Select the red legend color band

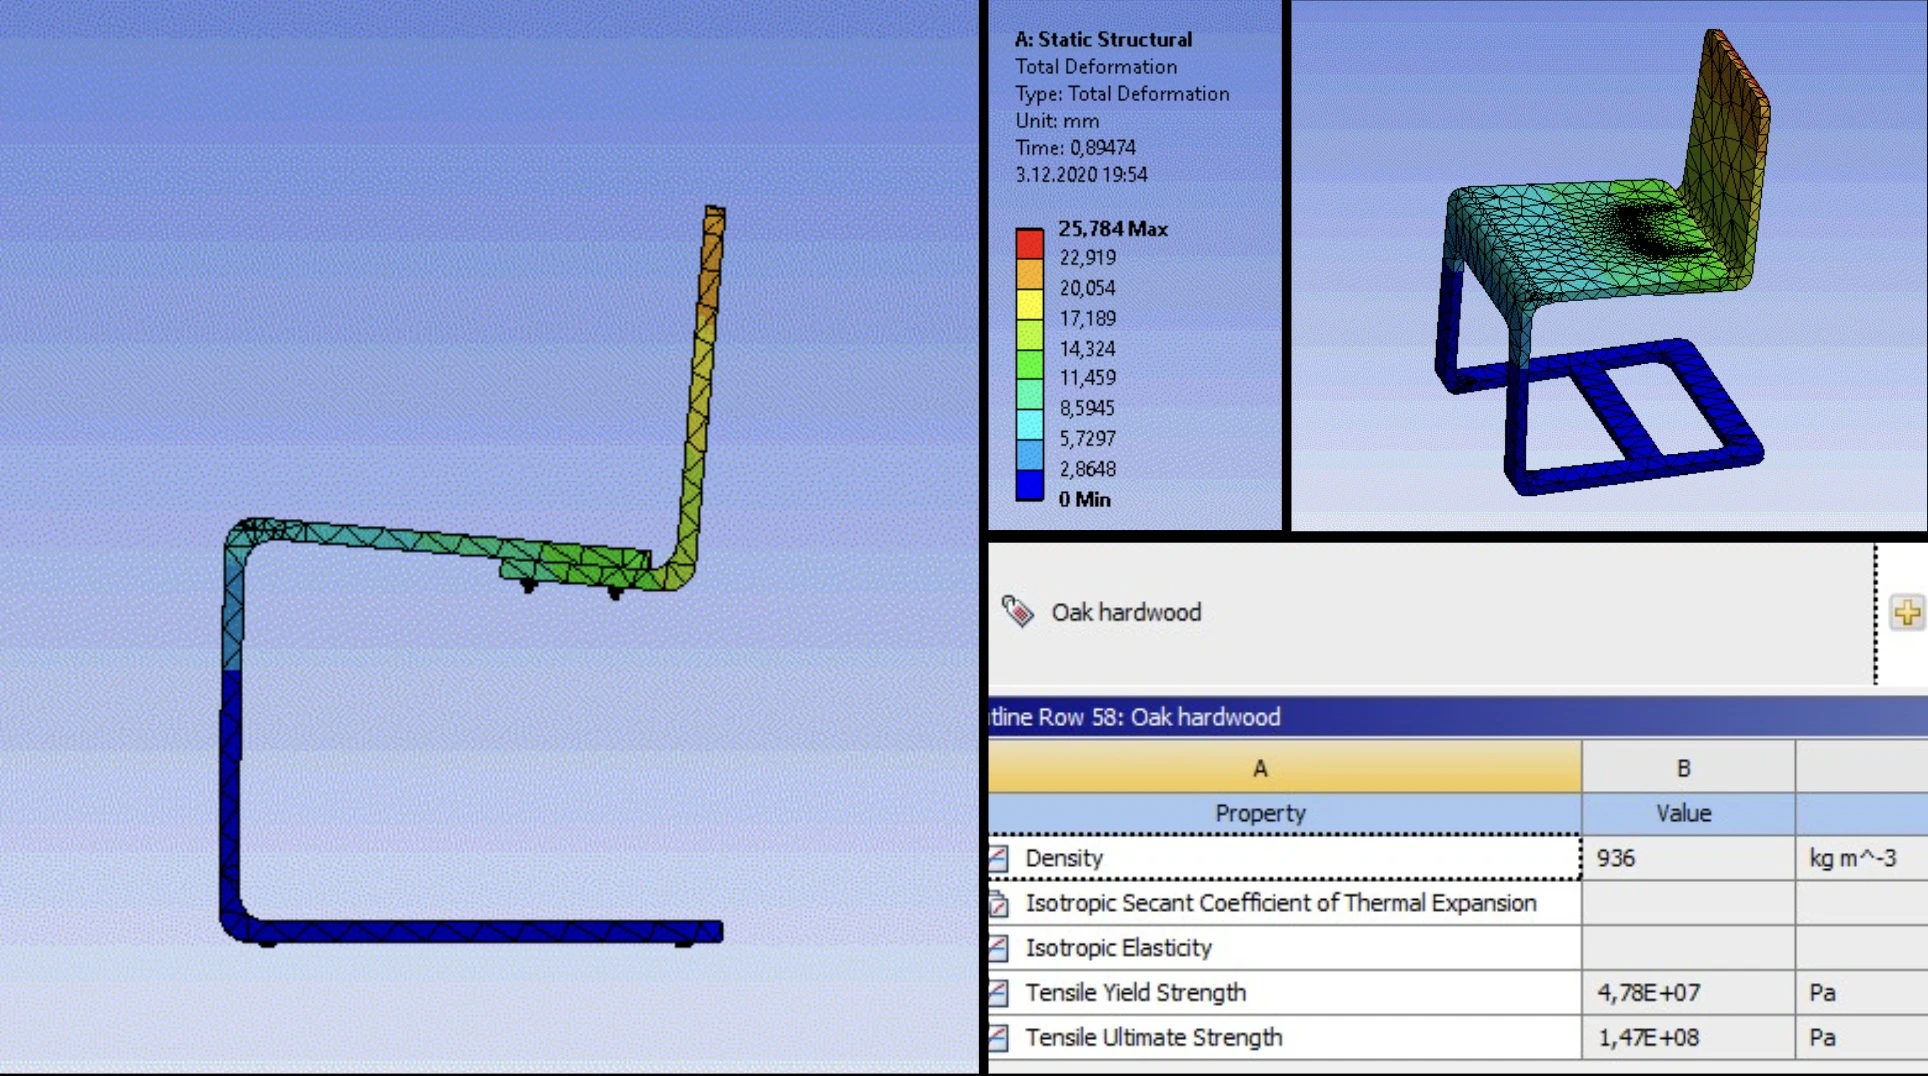[1030, 243]
